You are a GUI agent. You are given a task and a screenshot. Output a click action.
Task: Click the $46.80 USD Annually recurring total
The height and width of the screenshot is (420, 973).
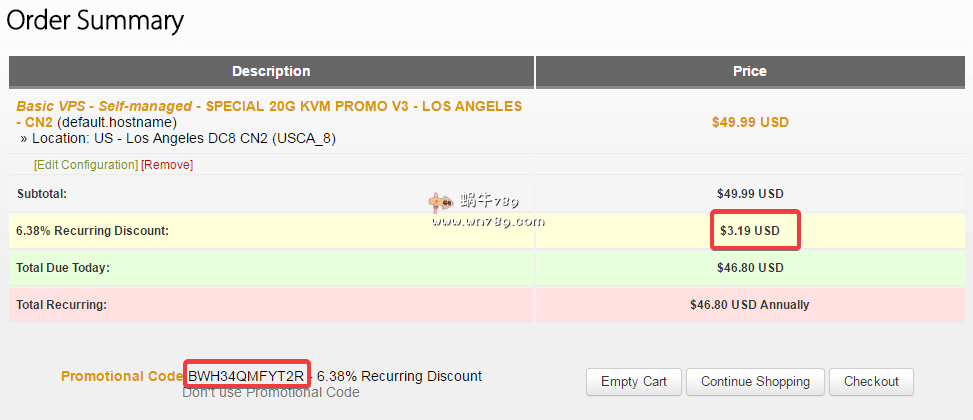point(750,305)
